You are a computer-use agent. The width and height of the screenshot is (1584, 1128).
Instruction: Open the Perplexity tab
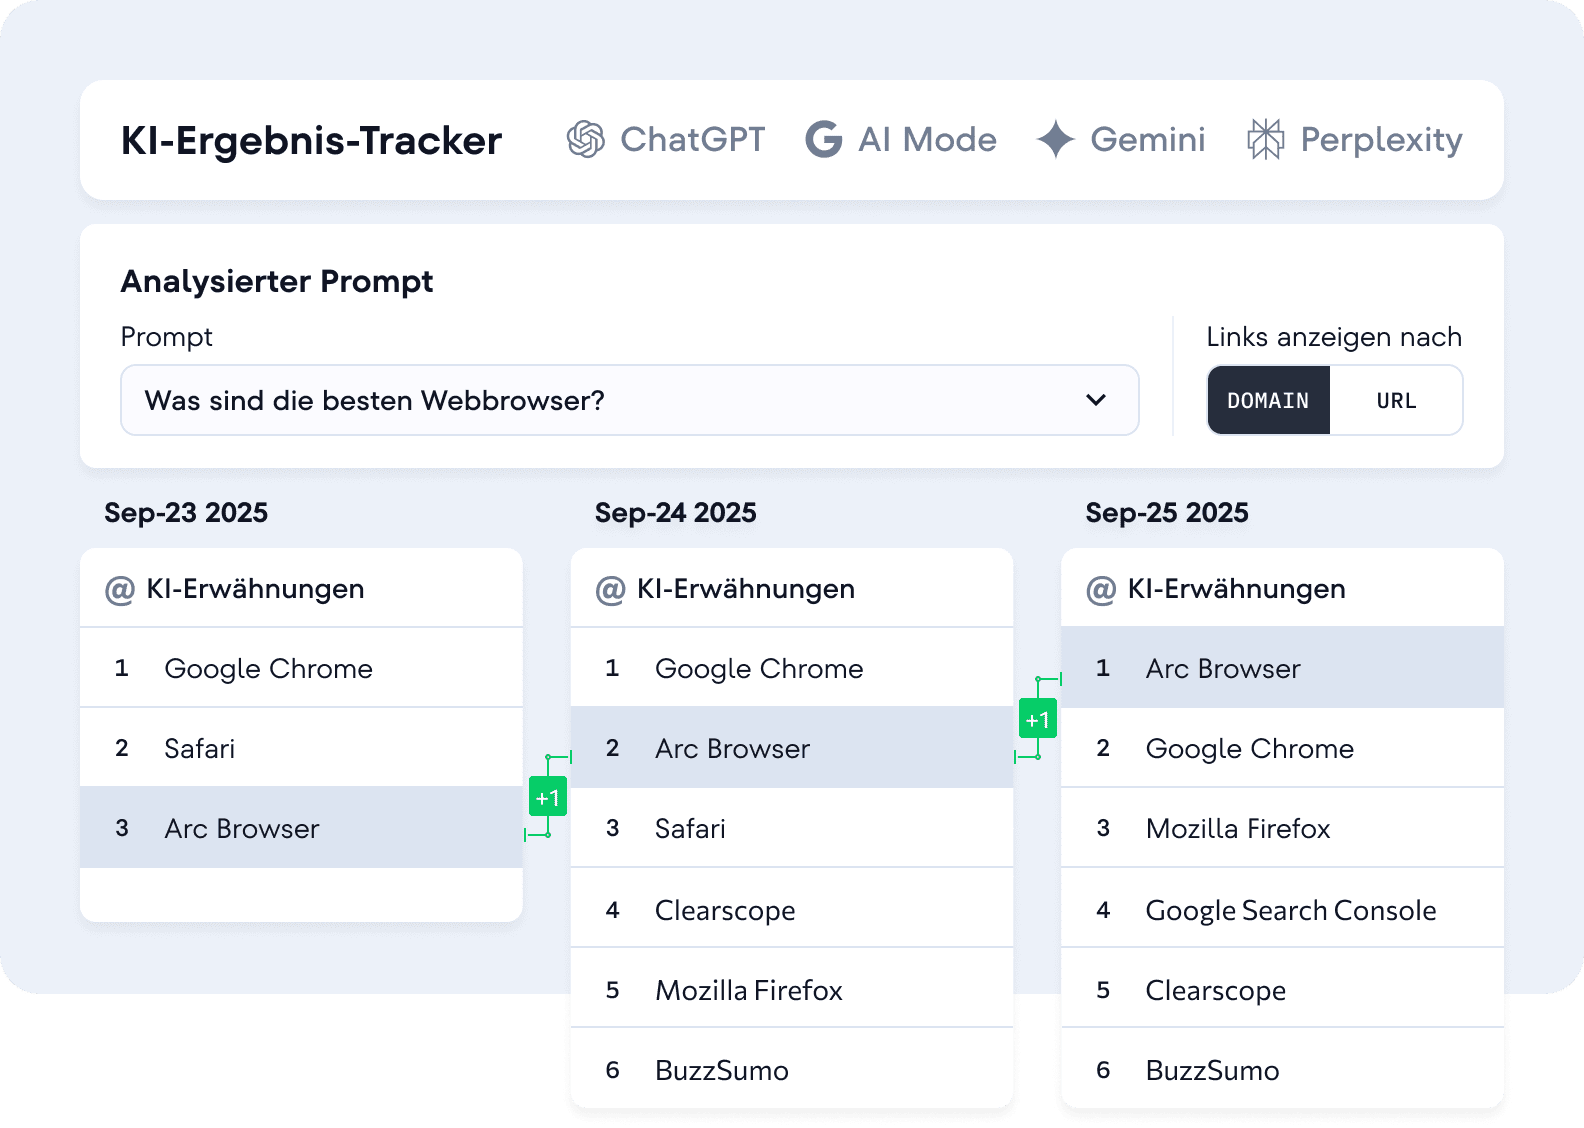click(x=1381, y=140)
